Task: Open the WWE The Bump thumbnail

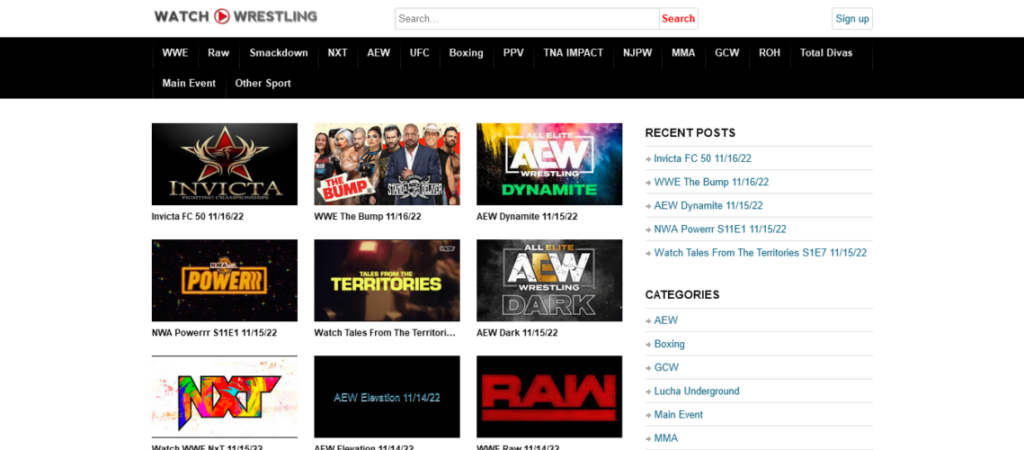Action: tap(387, 164)
